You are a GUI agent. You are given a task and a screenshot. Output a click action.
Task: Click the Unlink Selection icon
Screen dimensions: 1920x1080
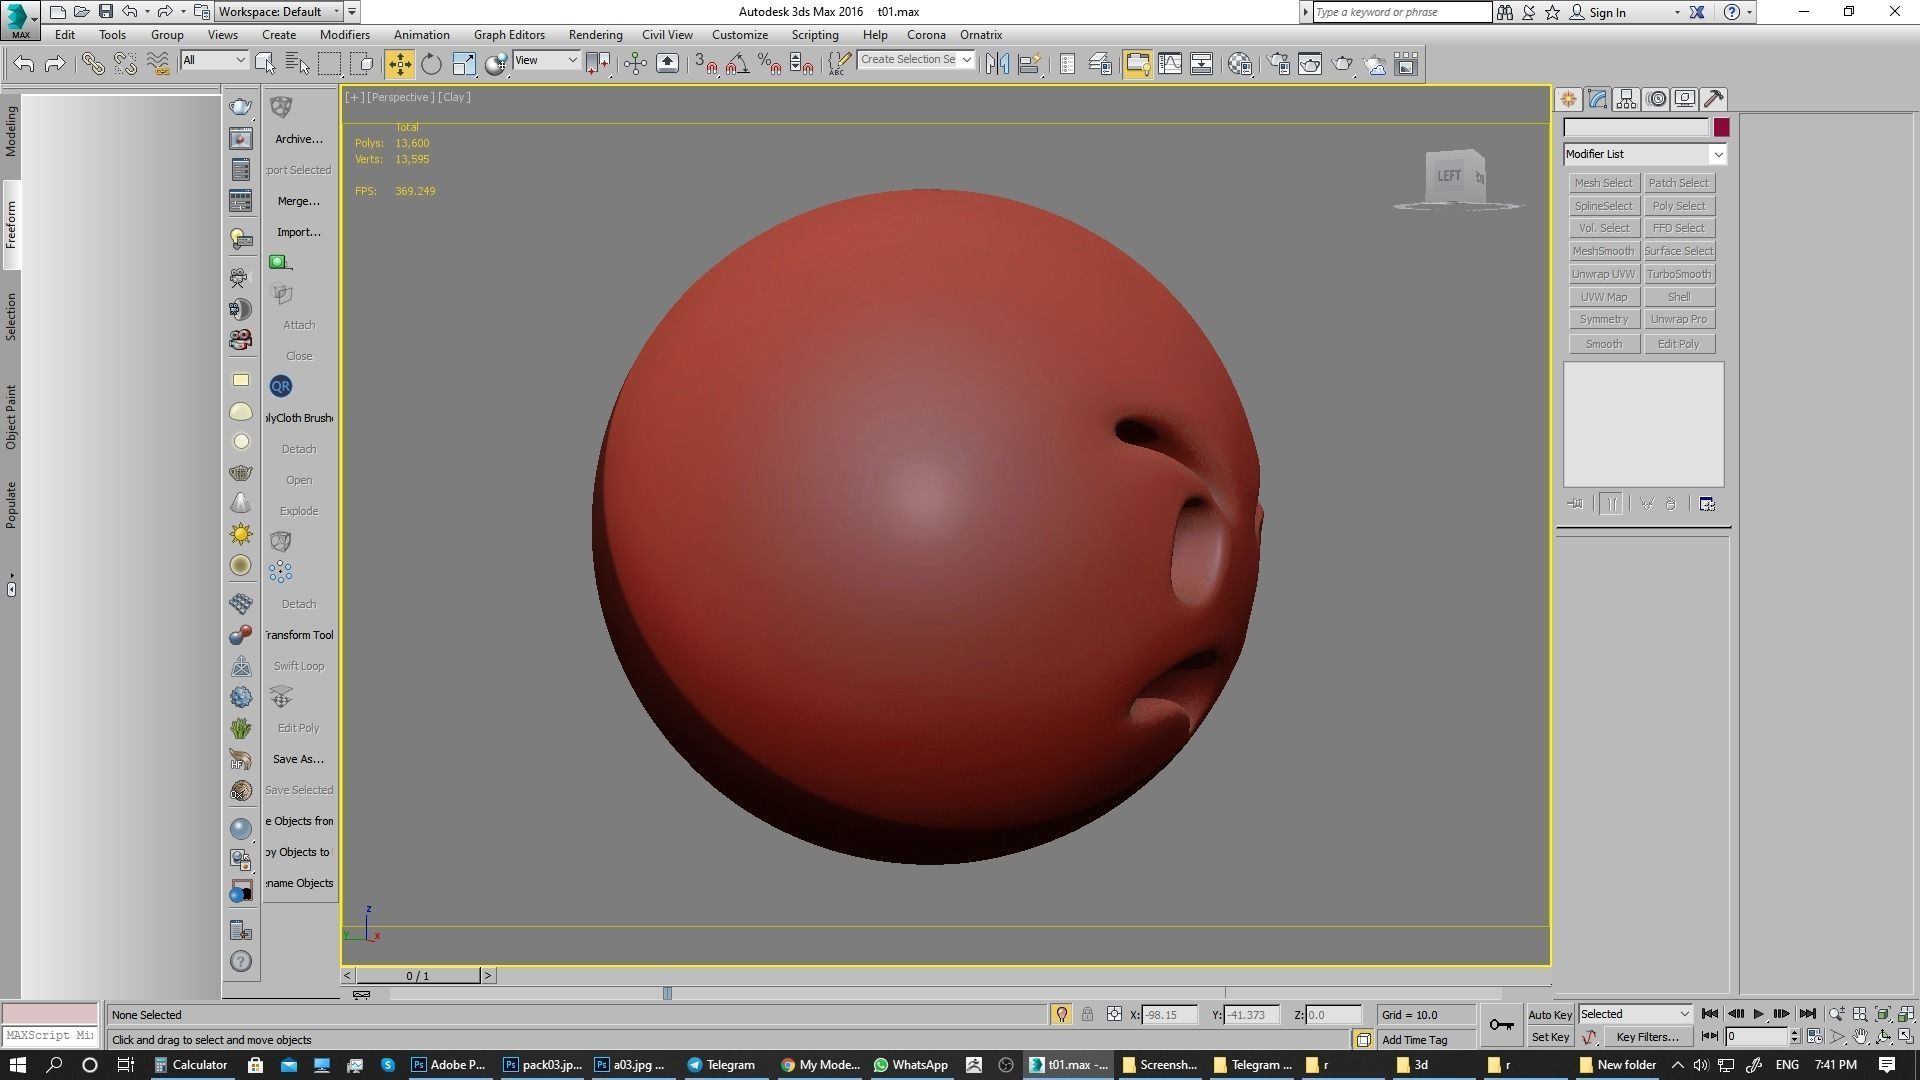coord(125,64)
